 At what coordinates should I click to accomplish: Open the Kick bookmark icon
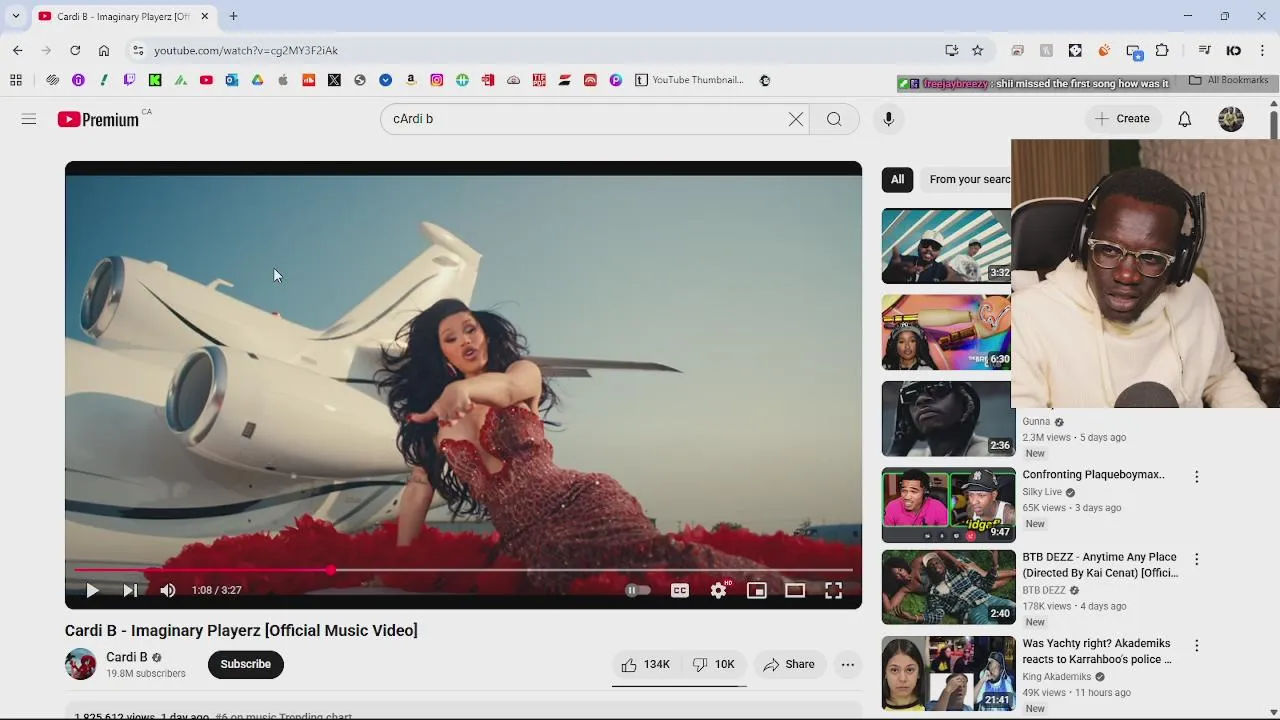click(x=155, y=80)
